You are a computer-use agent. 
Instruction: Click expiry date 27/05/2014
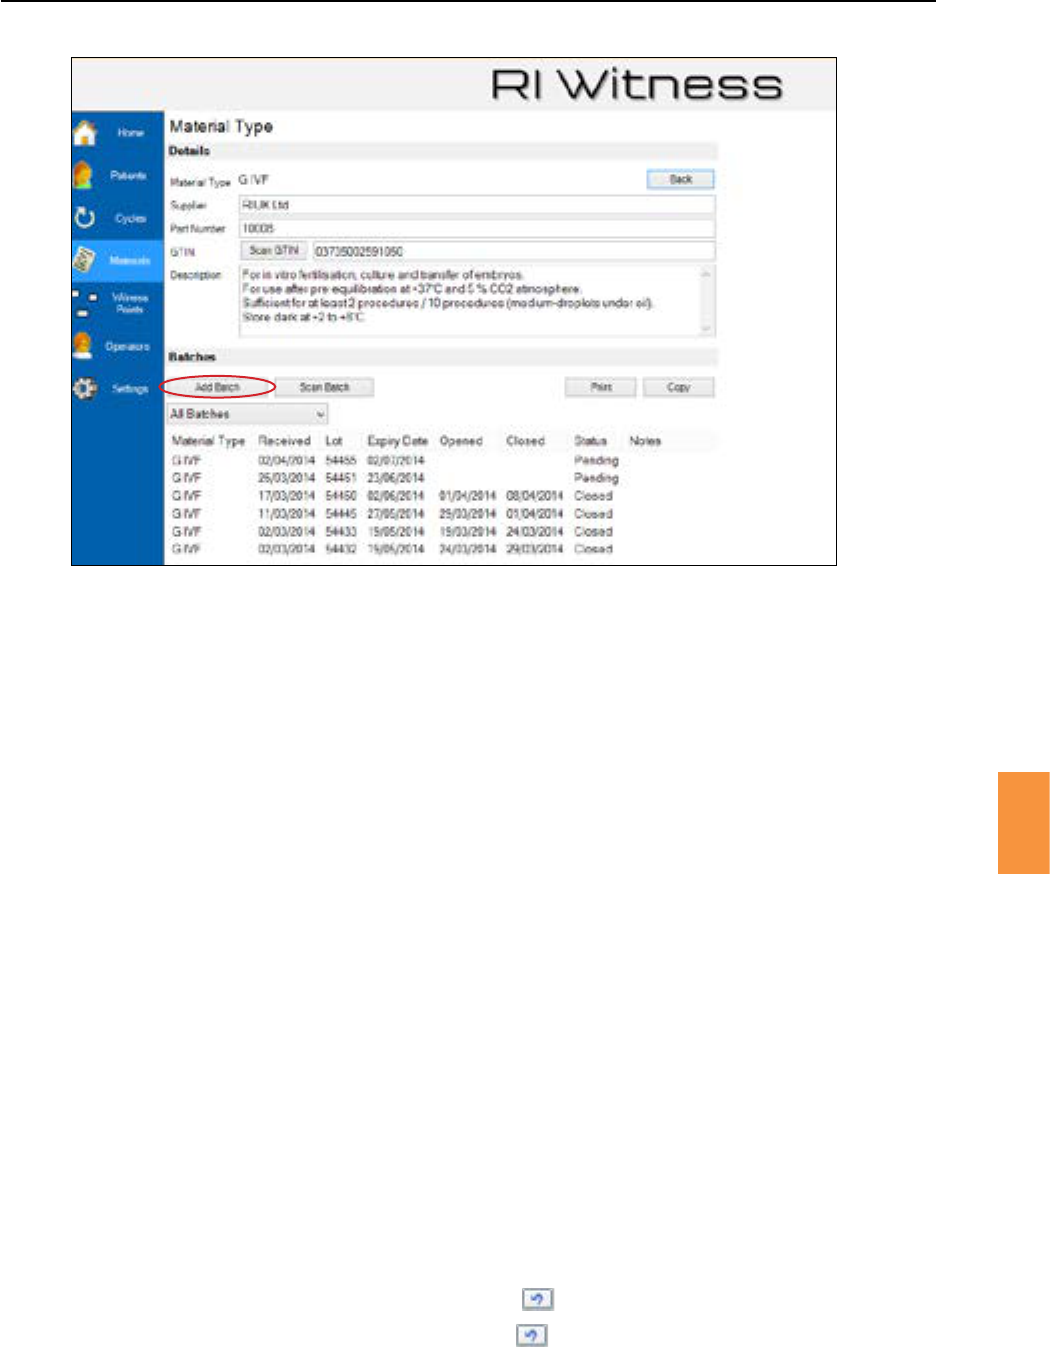coord(396,514)
